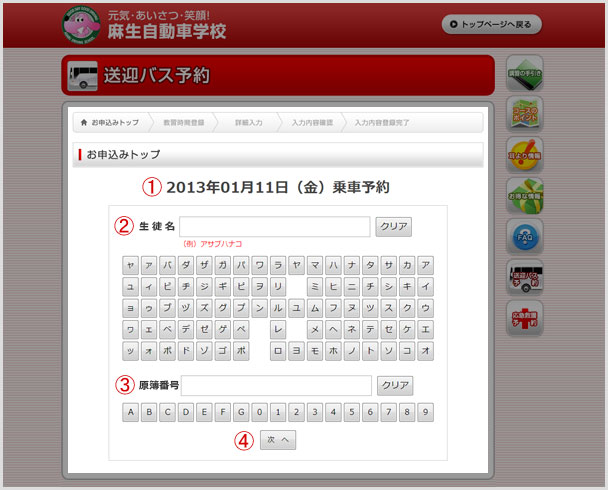
Task: Open the 耳より情報 sidebar icon
Action: [525, 154]
